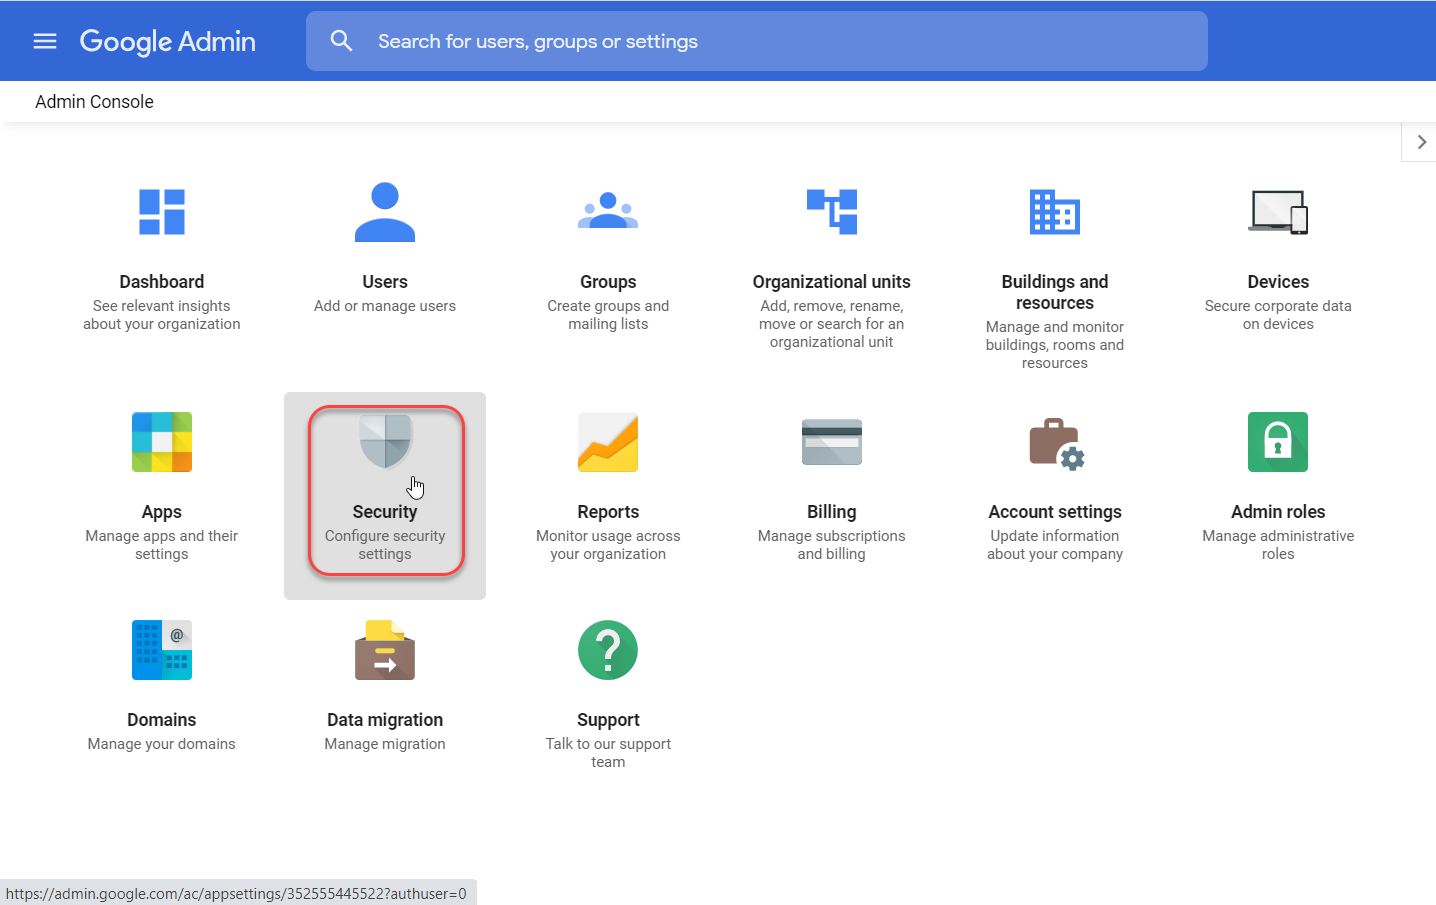
Task: Click the search magnifier icon
Action: pos(341,40)
